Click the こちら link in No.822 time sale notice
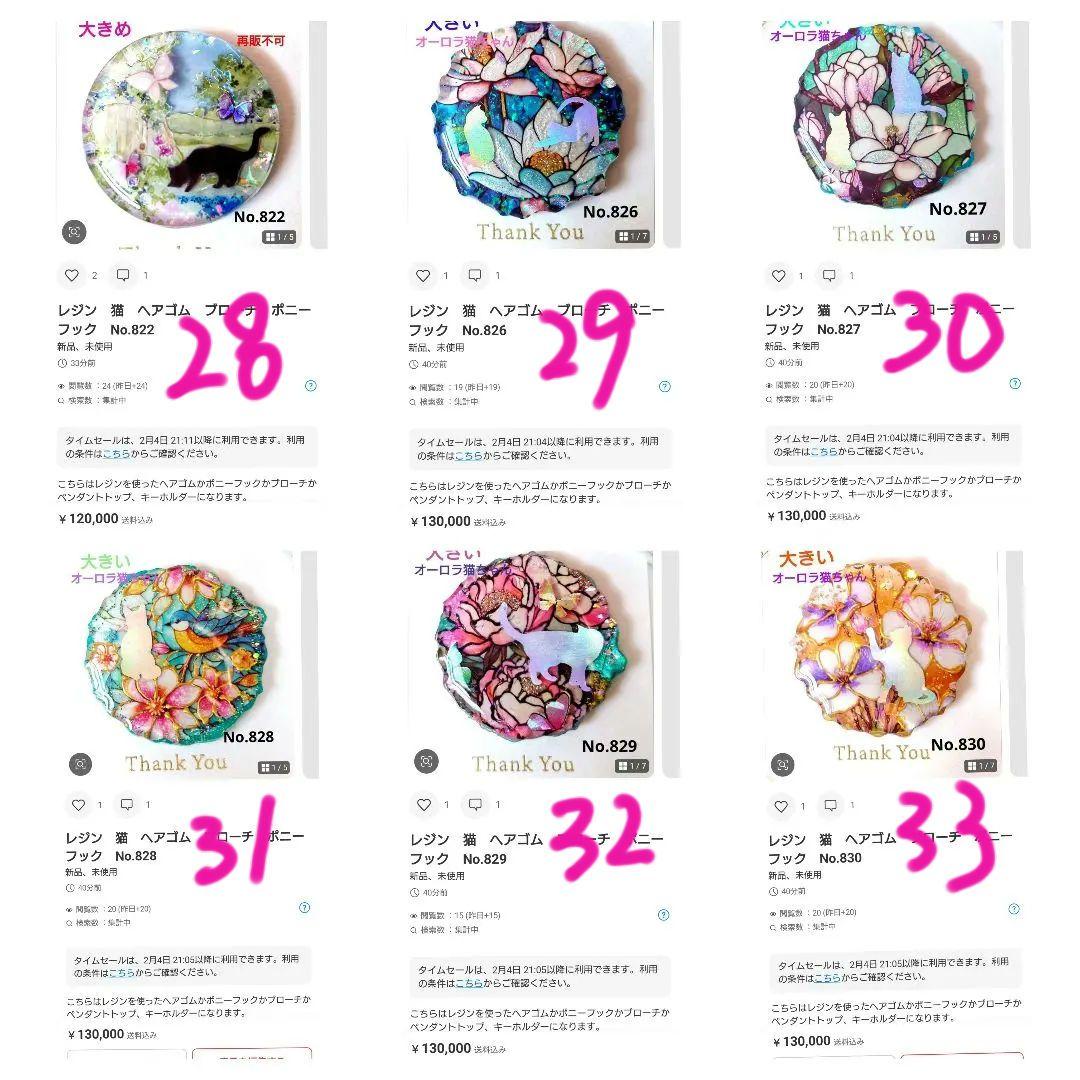This screenshot has width=1080, height=1080. click(x=116, y=454)
